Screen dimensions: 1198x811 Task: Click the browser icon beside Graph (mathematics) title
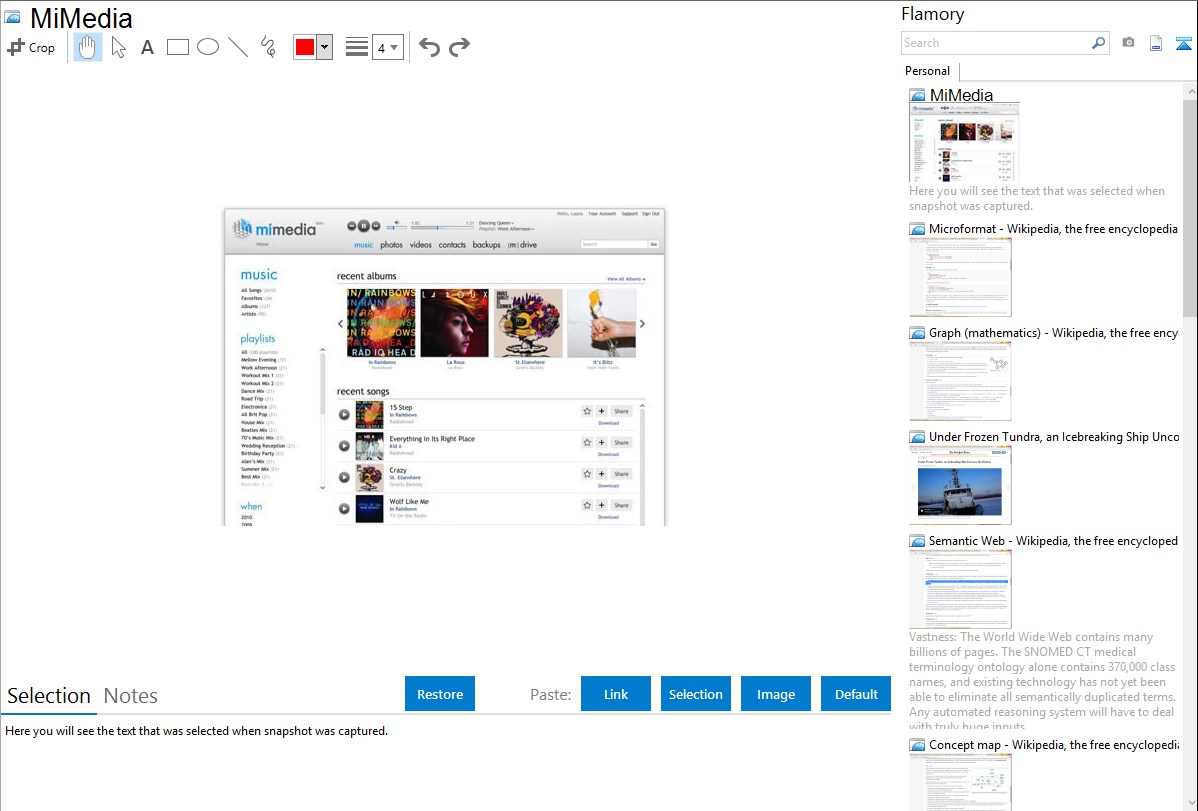(917, 333)
